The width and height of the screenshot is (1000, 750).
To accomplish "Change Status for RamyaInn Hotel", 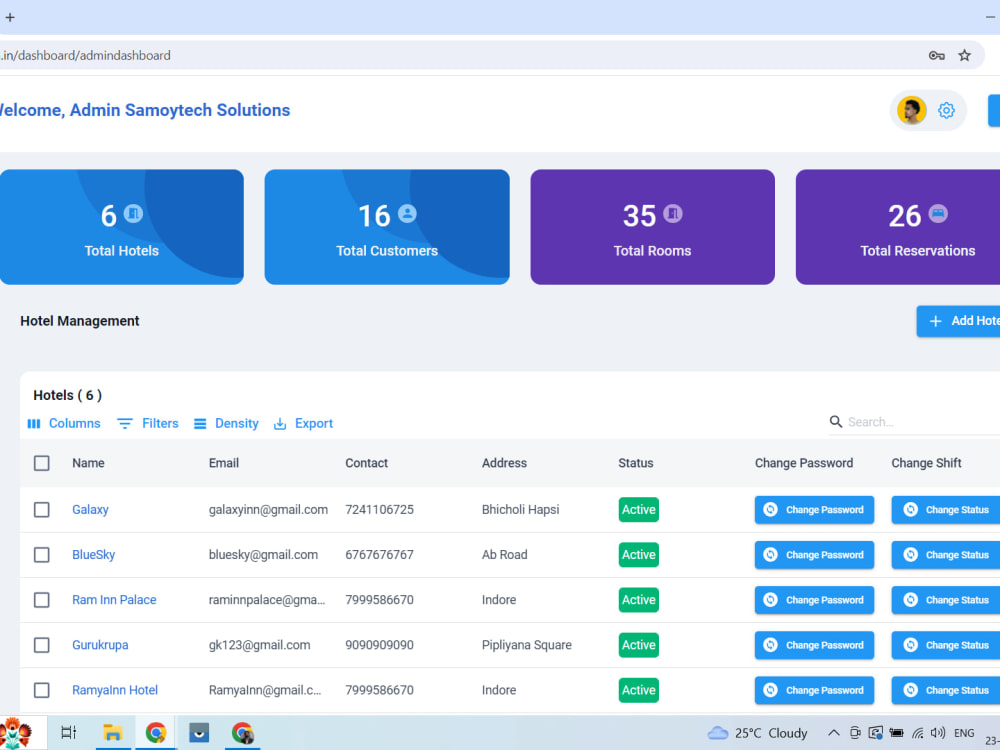I will tap(946, 690).
